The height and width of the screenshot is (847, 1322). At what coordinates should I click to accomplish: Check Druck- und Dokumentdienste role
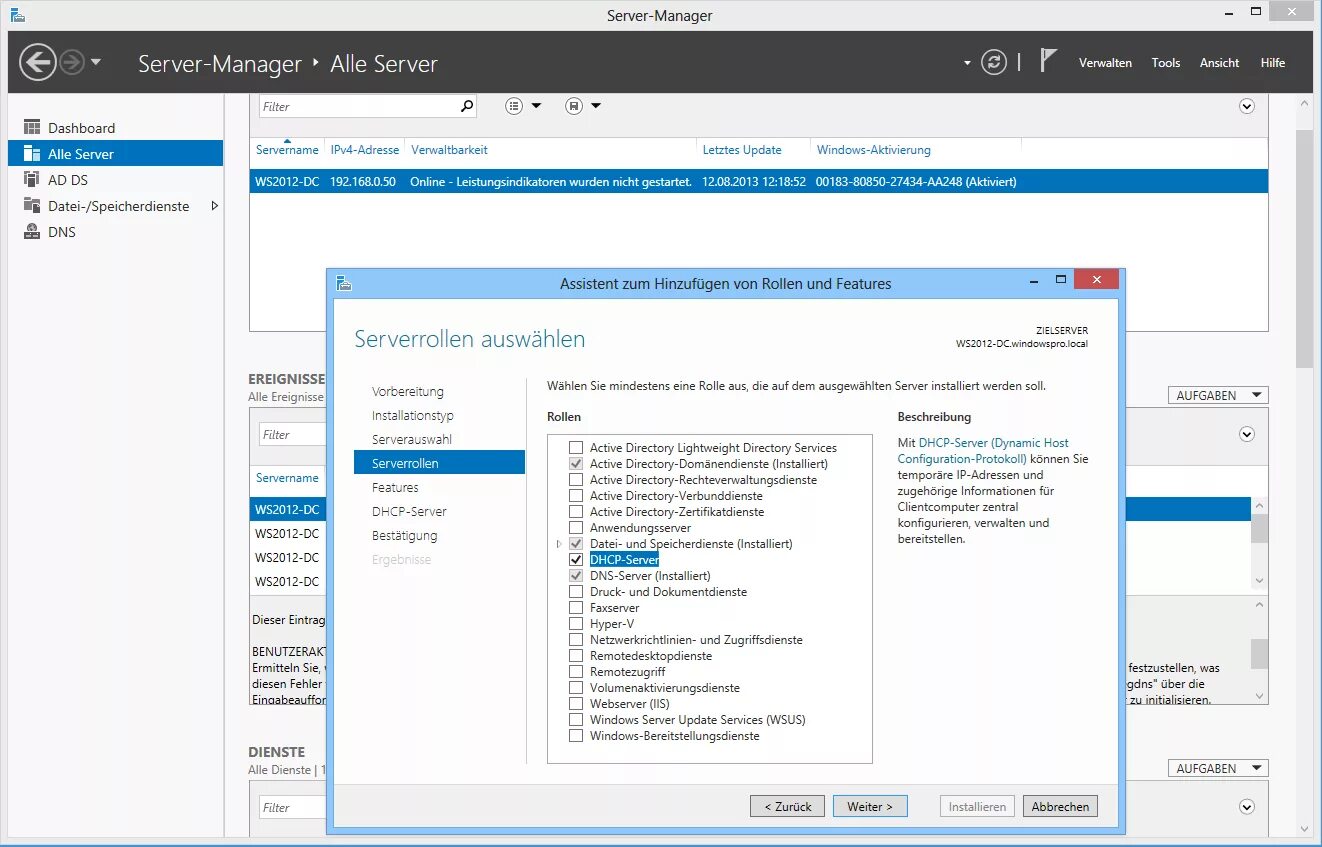575,592
